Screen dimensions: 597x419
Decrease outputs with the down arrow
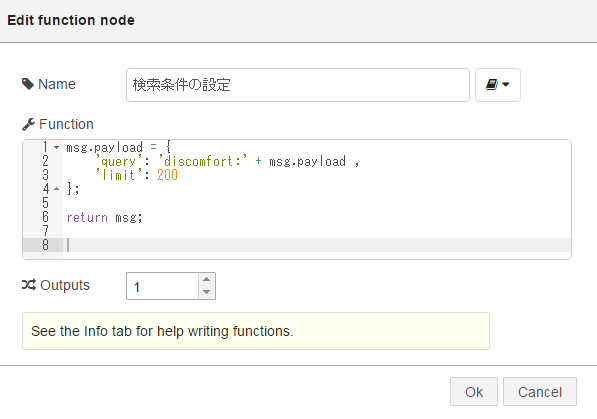point(206,292)
